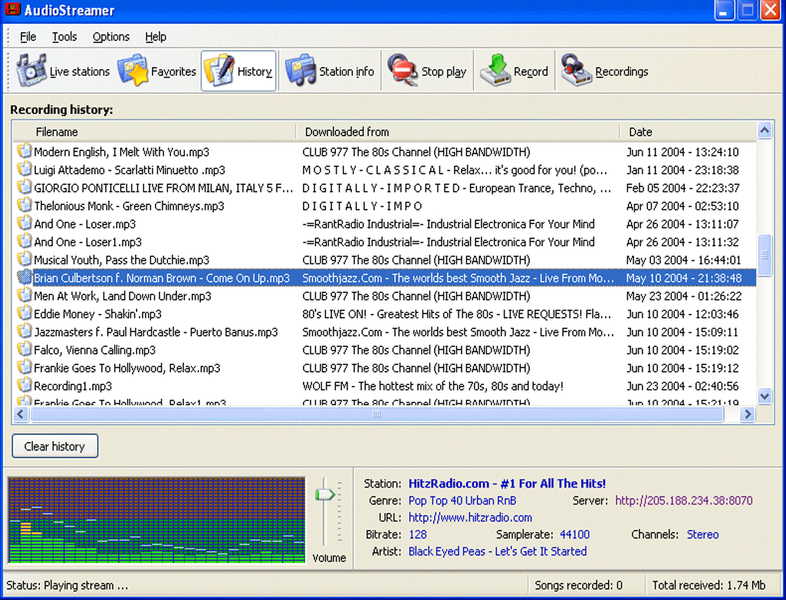This screenshot has width=786, height=600.
Task: Click the samplerate value '44100'
Action: (x=574, y=534)
